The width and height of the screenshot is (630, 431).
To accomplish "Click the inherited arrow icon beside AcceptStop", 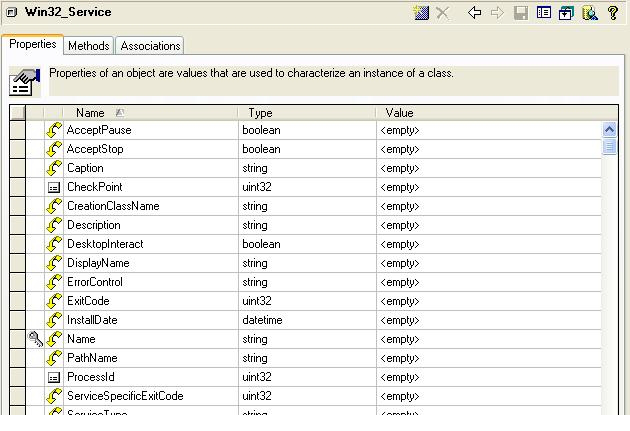I will tap(54, 149).
